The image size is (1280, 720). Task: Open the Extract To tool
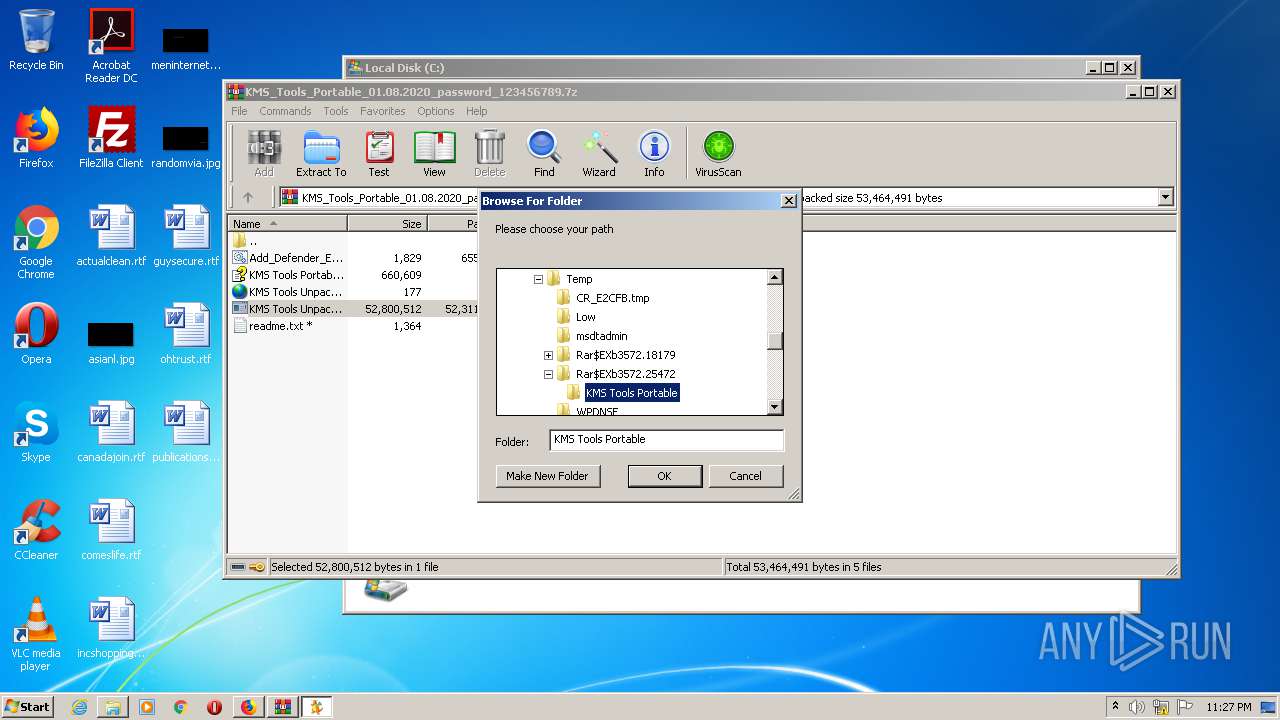321,154
